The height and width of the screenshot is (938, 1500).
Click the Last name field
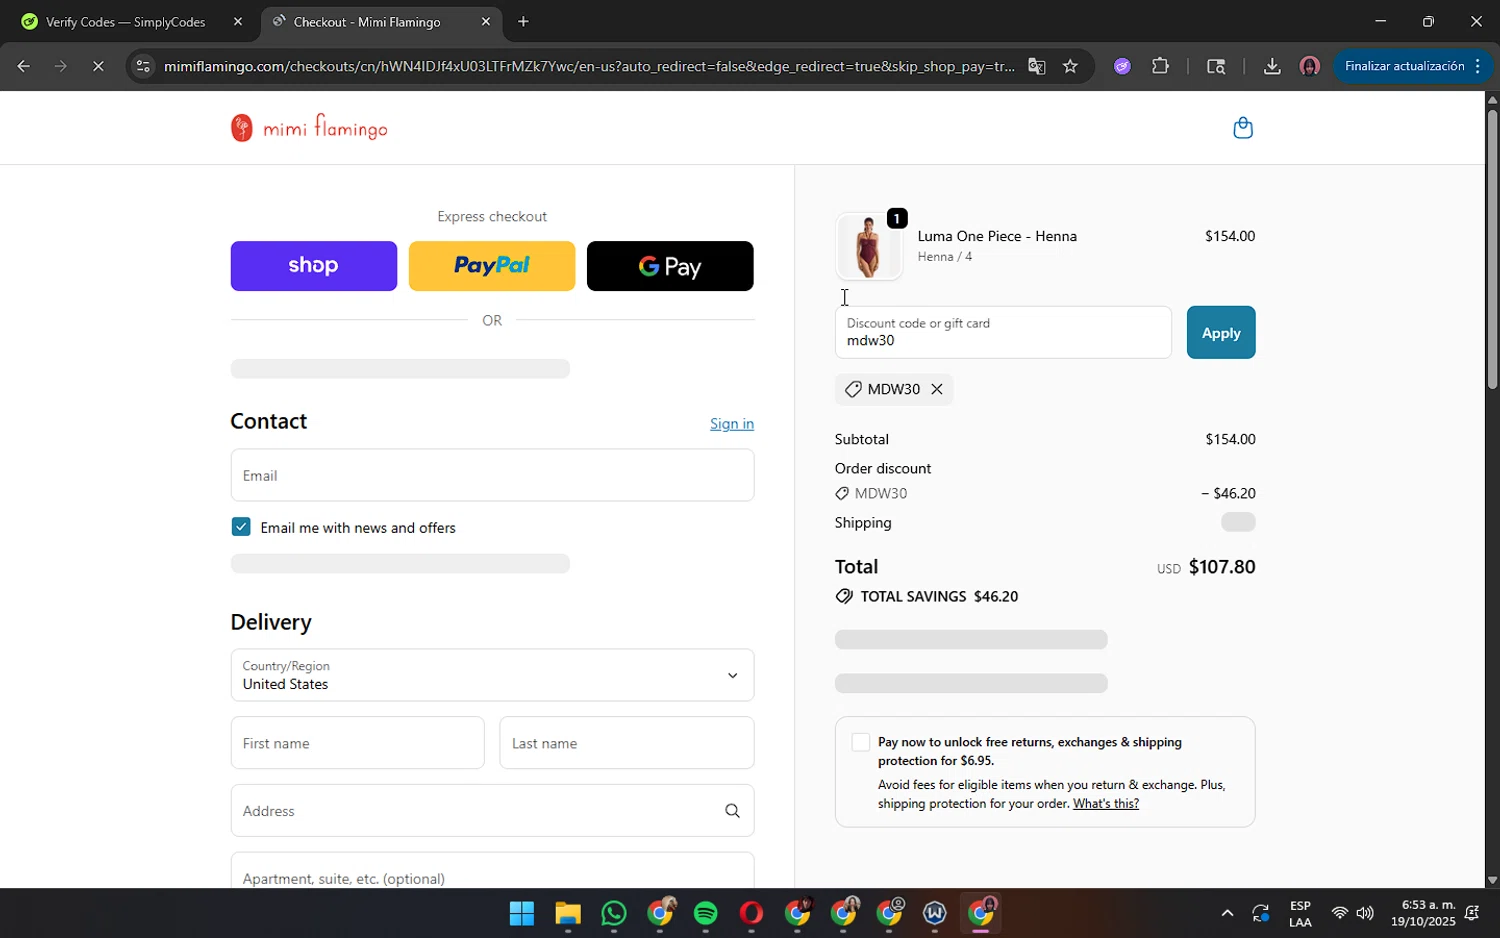pyautogui.click(x=627, y=743)
